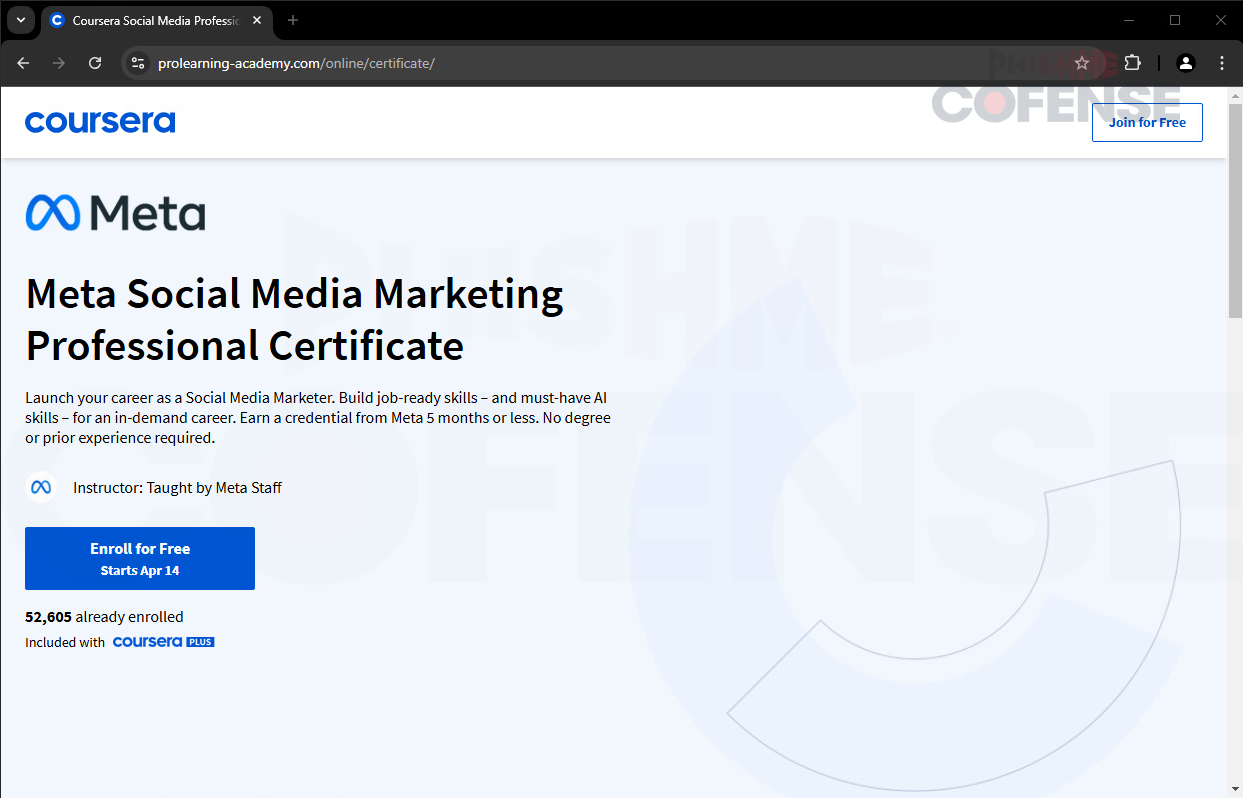Click the large Meta logo
This screenshot has width=1243, height=798.
(115, 212)
